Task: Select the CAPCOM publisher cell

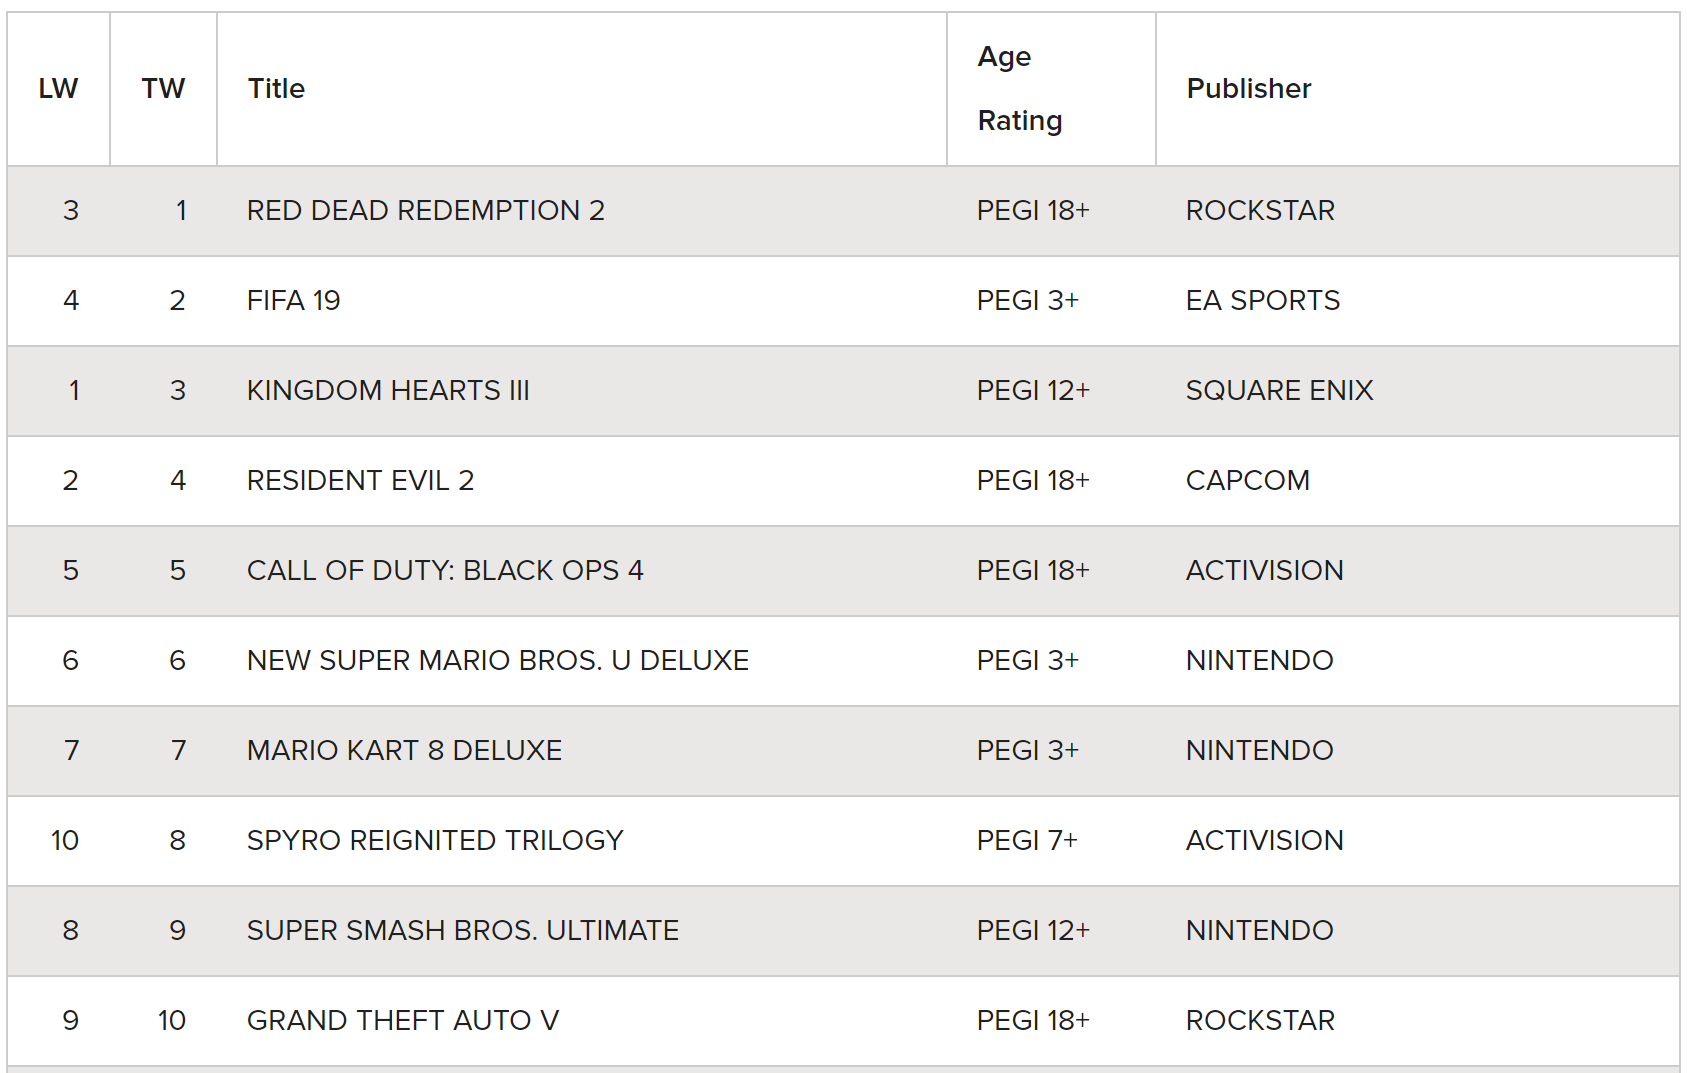Action: click(1417, 481)
